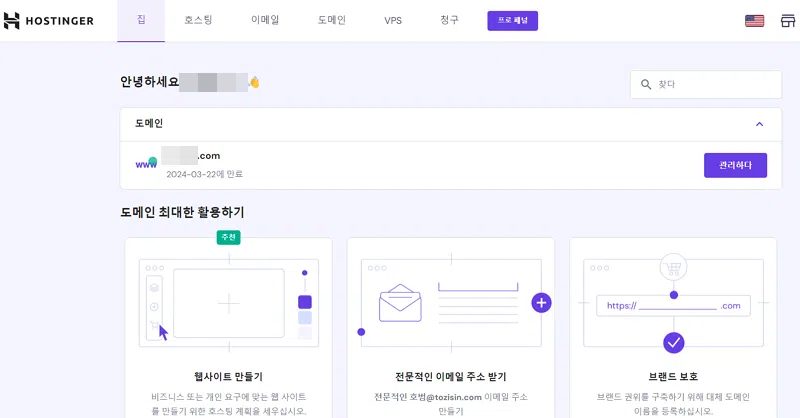Click the 관리하다 button
Screen dimensions: 800x418
(735, 165)
